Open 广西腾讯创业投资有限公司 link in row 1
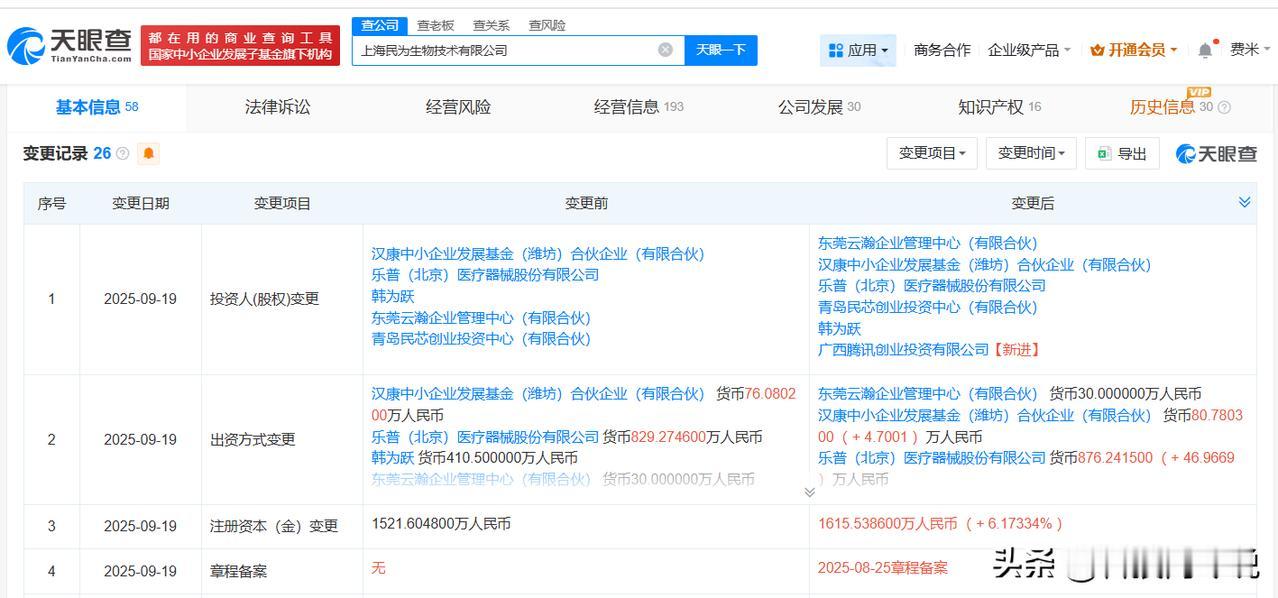Image resolution: width=1278 pixels, height=598 pixels. click(903, 349)
